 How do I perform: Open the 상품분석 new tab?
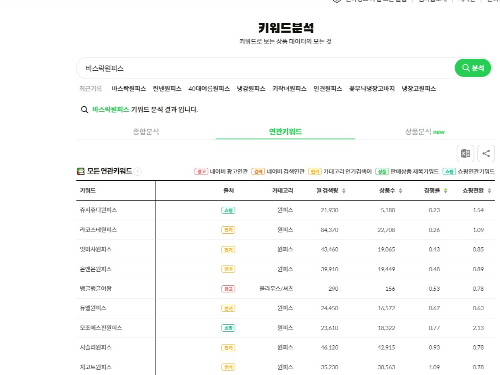pos(425,132)
